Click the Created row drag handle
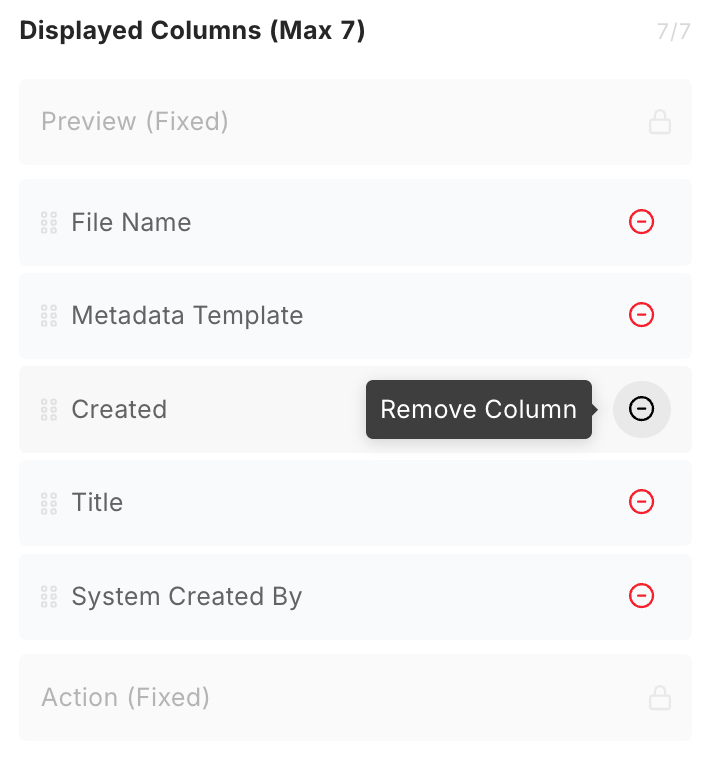The width and height of the screenshot is (726, 770). [x=48, y=409]
